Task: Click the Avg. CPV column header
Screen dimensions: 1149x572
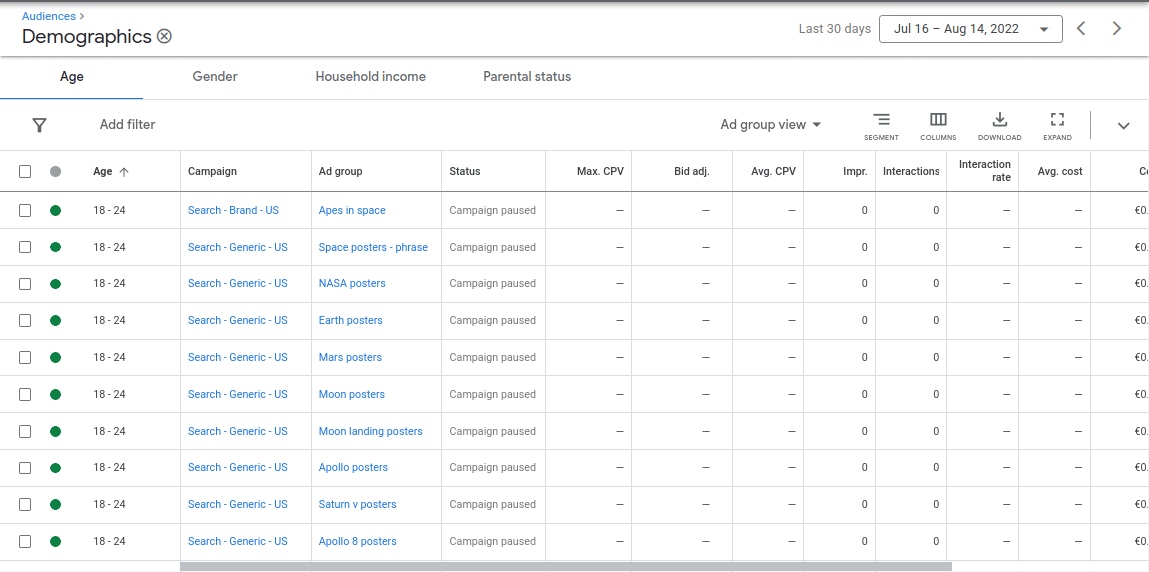Action: pyautogui.click(x=773, y=171)
